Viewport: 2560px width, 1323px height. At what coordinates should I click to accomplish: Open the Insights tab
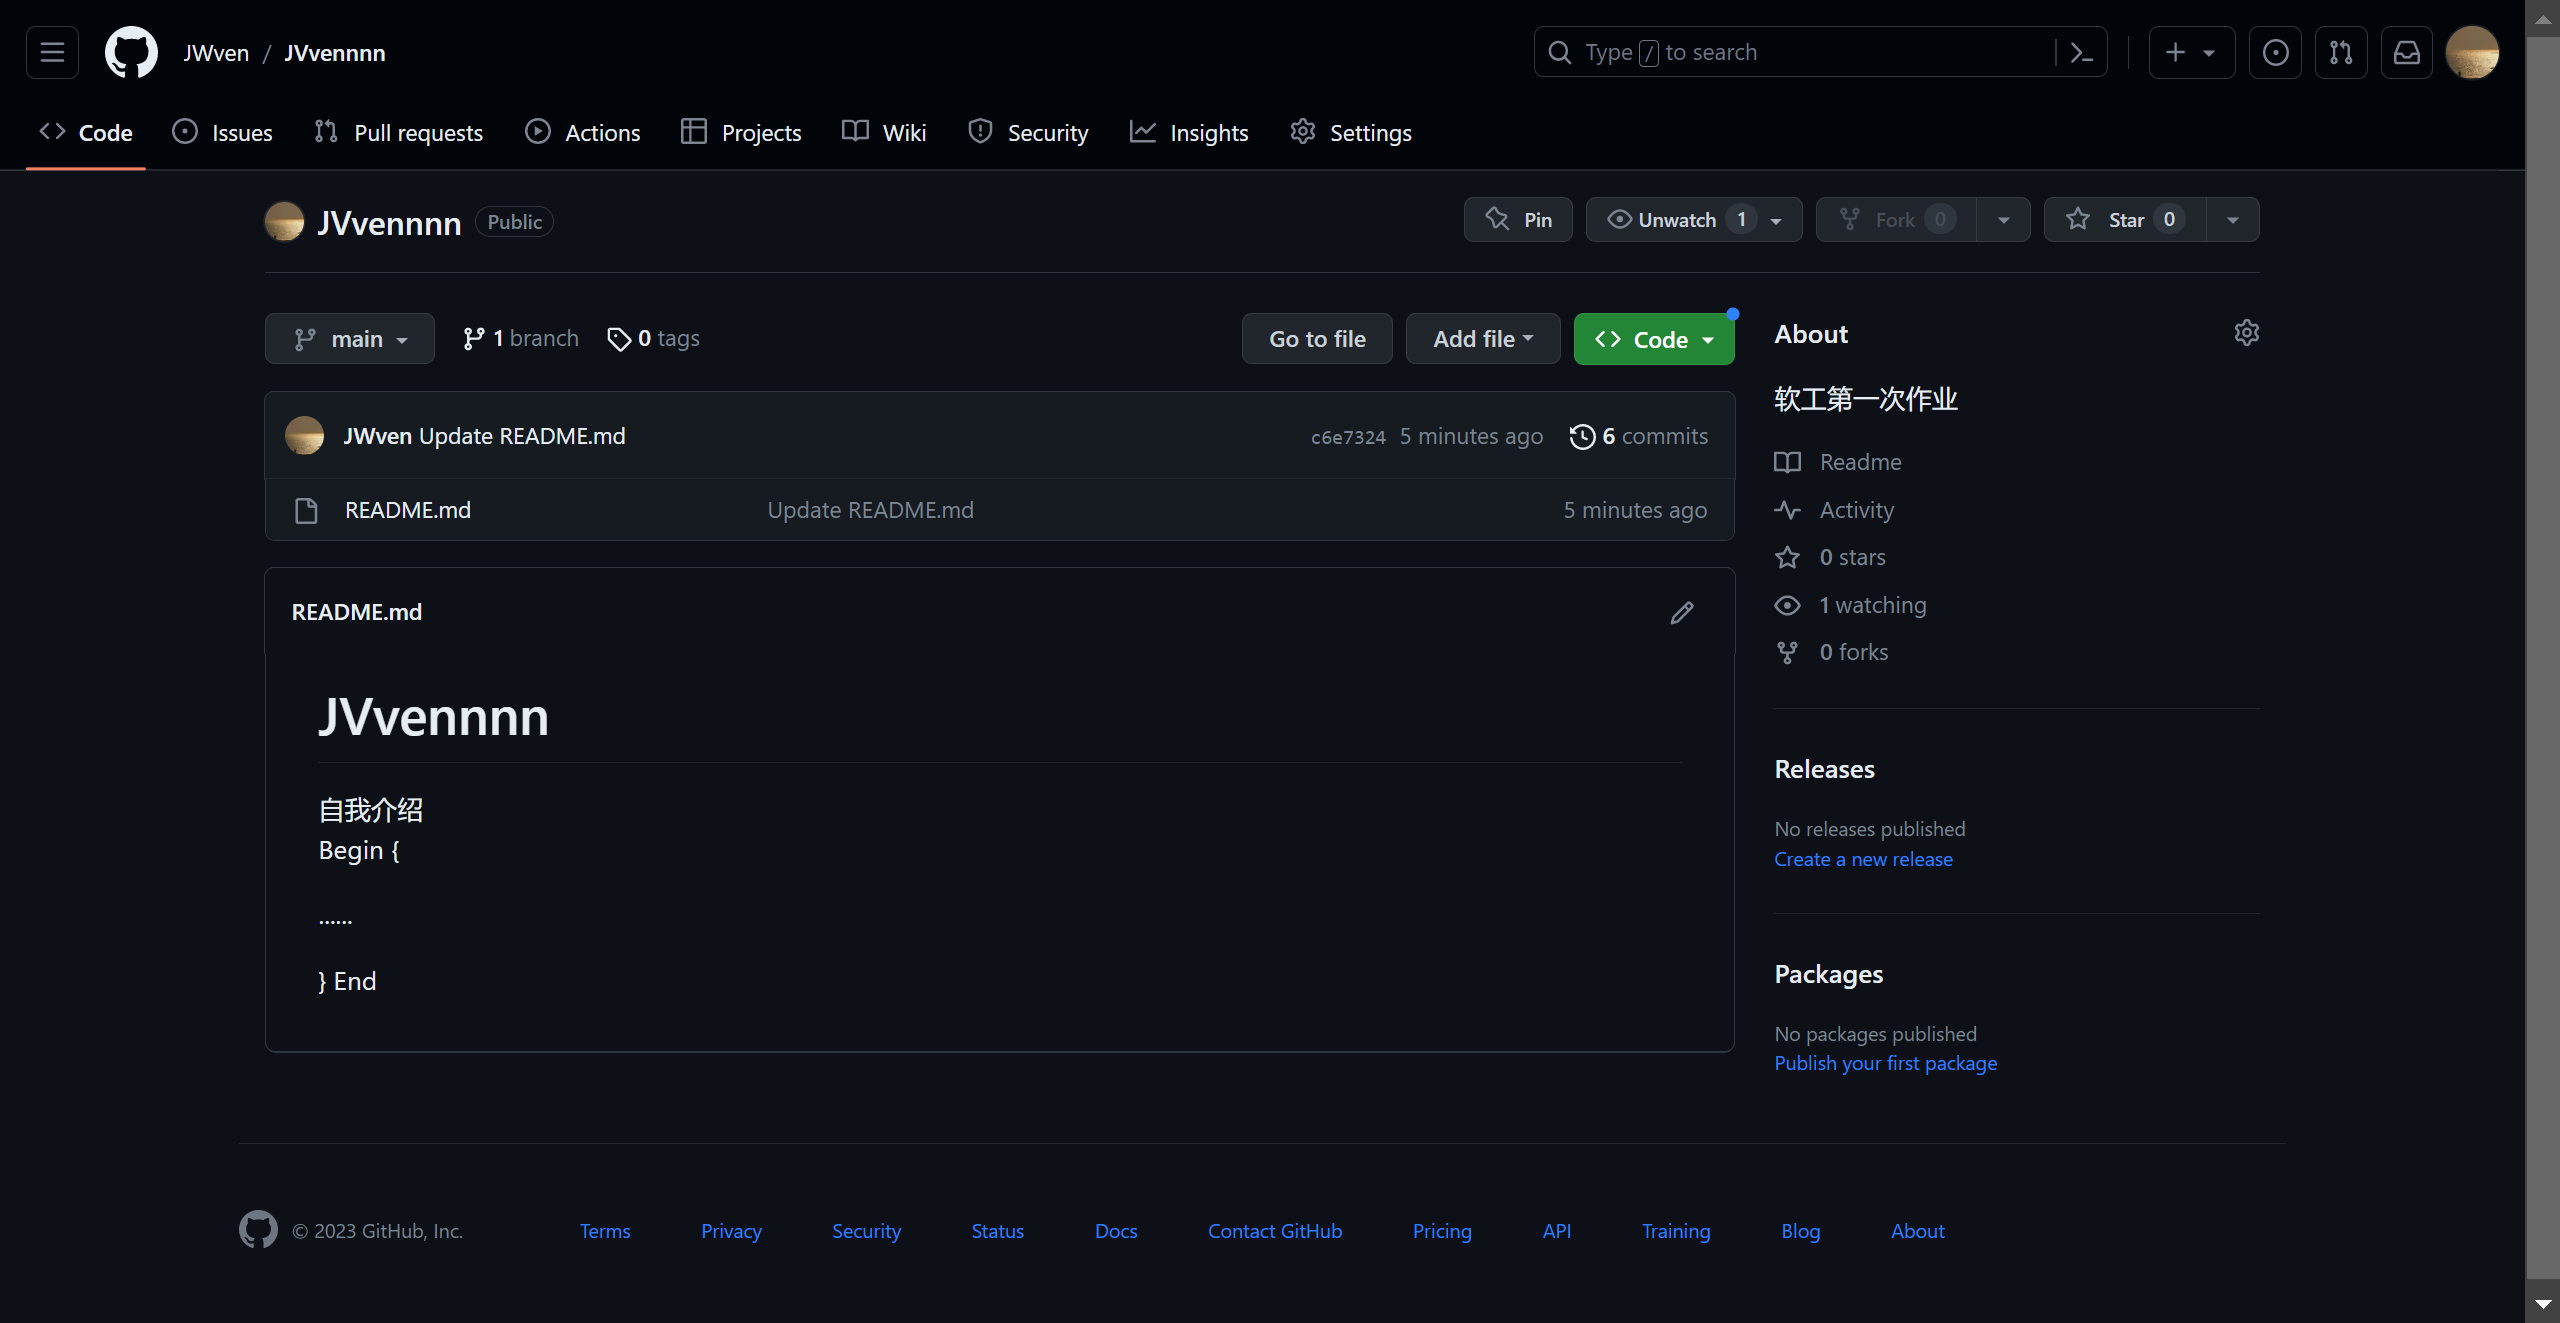(1189, 133)
